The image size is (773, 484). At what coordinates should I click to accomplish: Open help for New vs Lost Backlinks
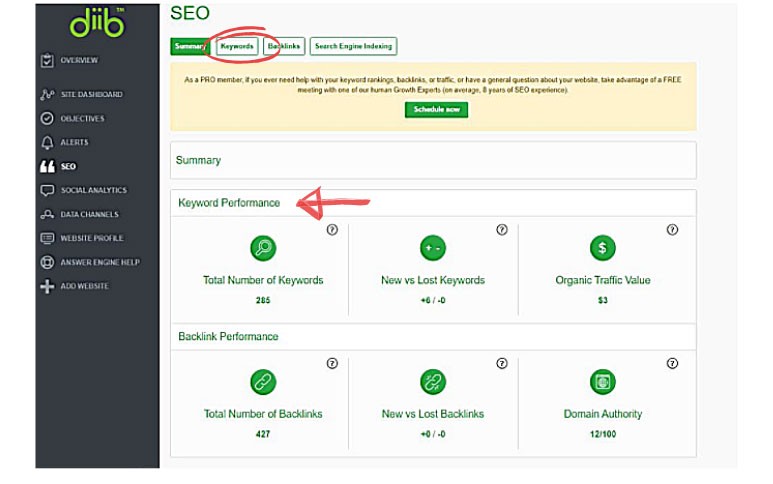[x=502, y=364]
